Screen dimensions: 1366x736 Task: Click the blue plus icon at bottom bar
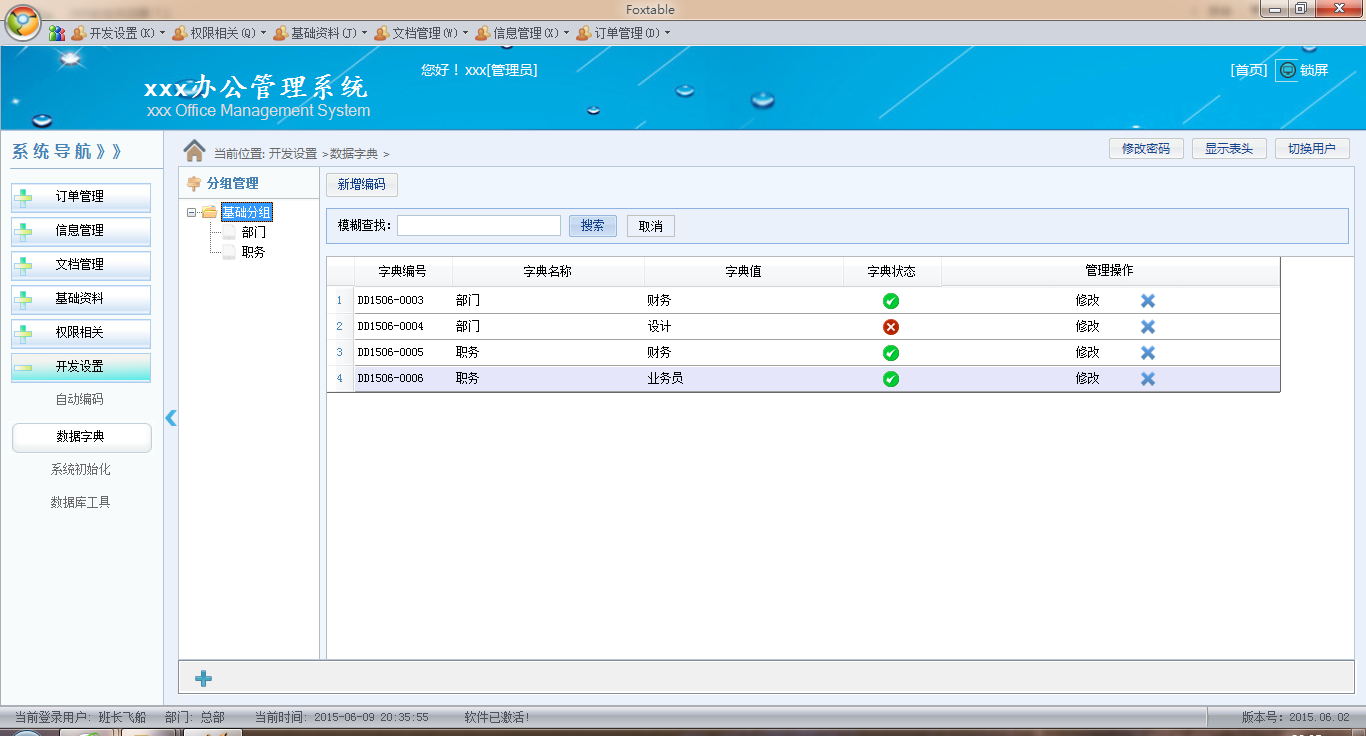click(203, 679)
